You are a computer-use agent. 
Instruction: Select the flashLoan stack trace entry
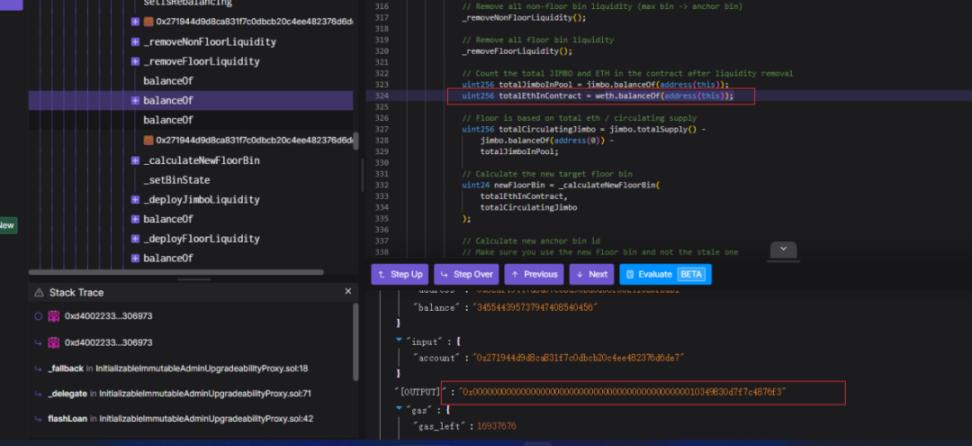71,418
